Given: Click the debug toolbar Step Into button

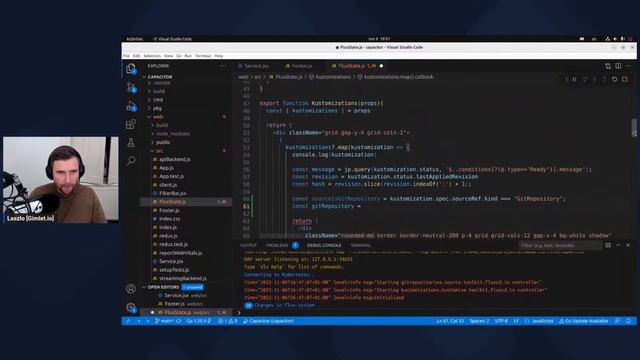Looking at the screenshot, I should tap(594, 79).
